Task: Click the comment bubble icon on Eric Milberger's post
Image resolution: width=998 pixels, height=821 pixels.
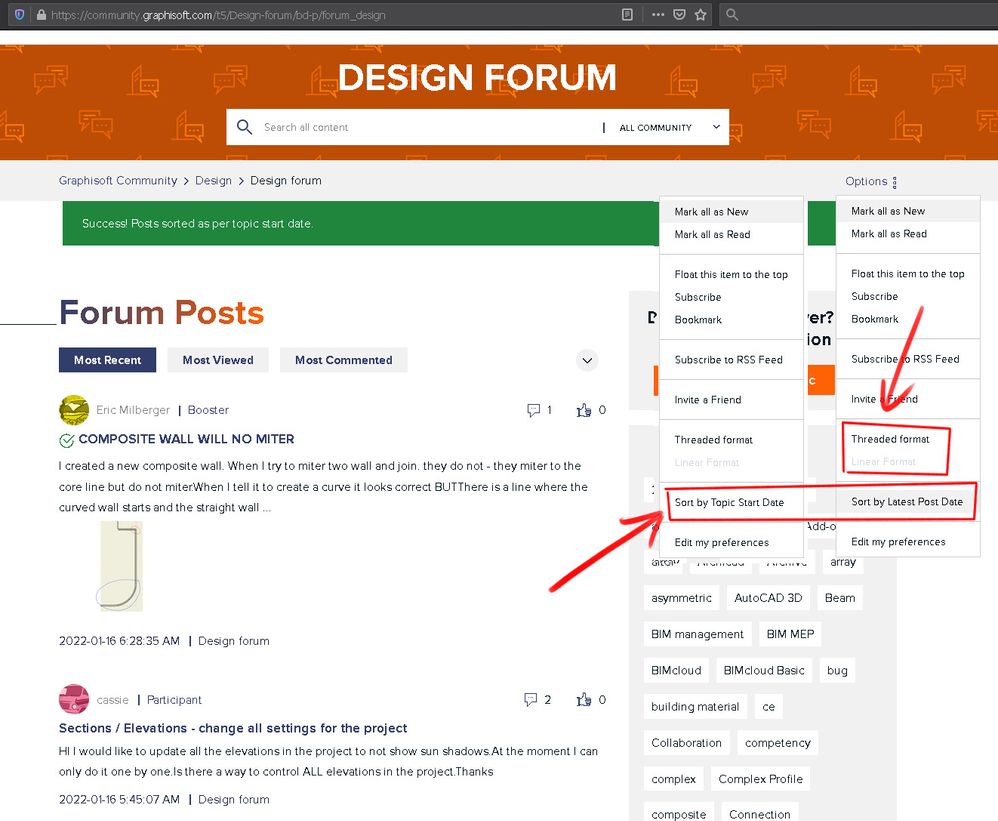Action: (x=533, y=410)
